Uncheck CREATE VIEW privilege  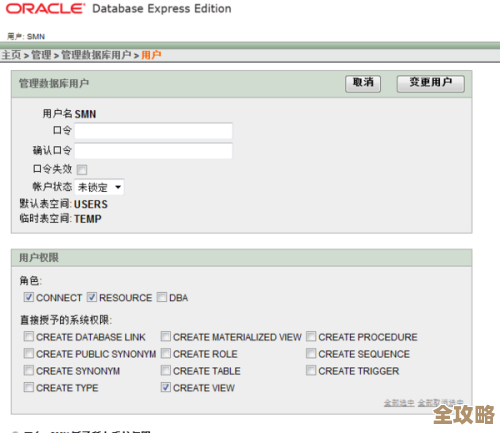point(166,387)
